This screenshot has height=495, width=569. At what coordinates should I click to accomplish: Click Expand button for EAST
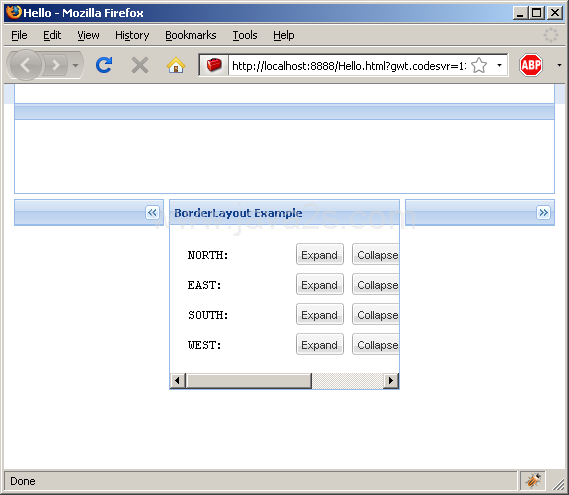point(320,285)
